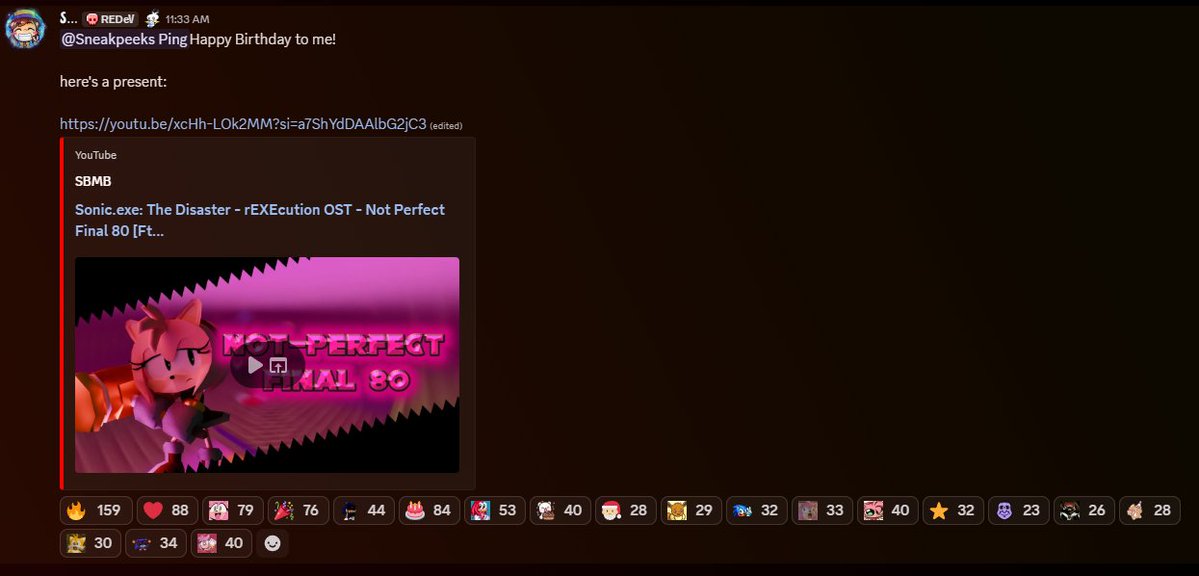Open embedded video in YouTube via popout icon
The width and height of the screenshot is (1199, 576).
pos(278,366)
